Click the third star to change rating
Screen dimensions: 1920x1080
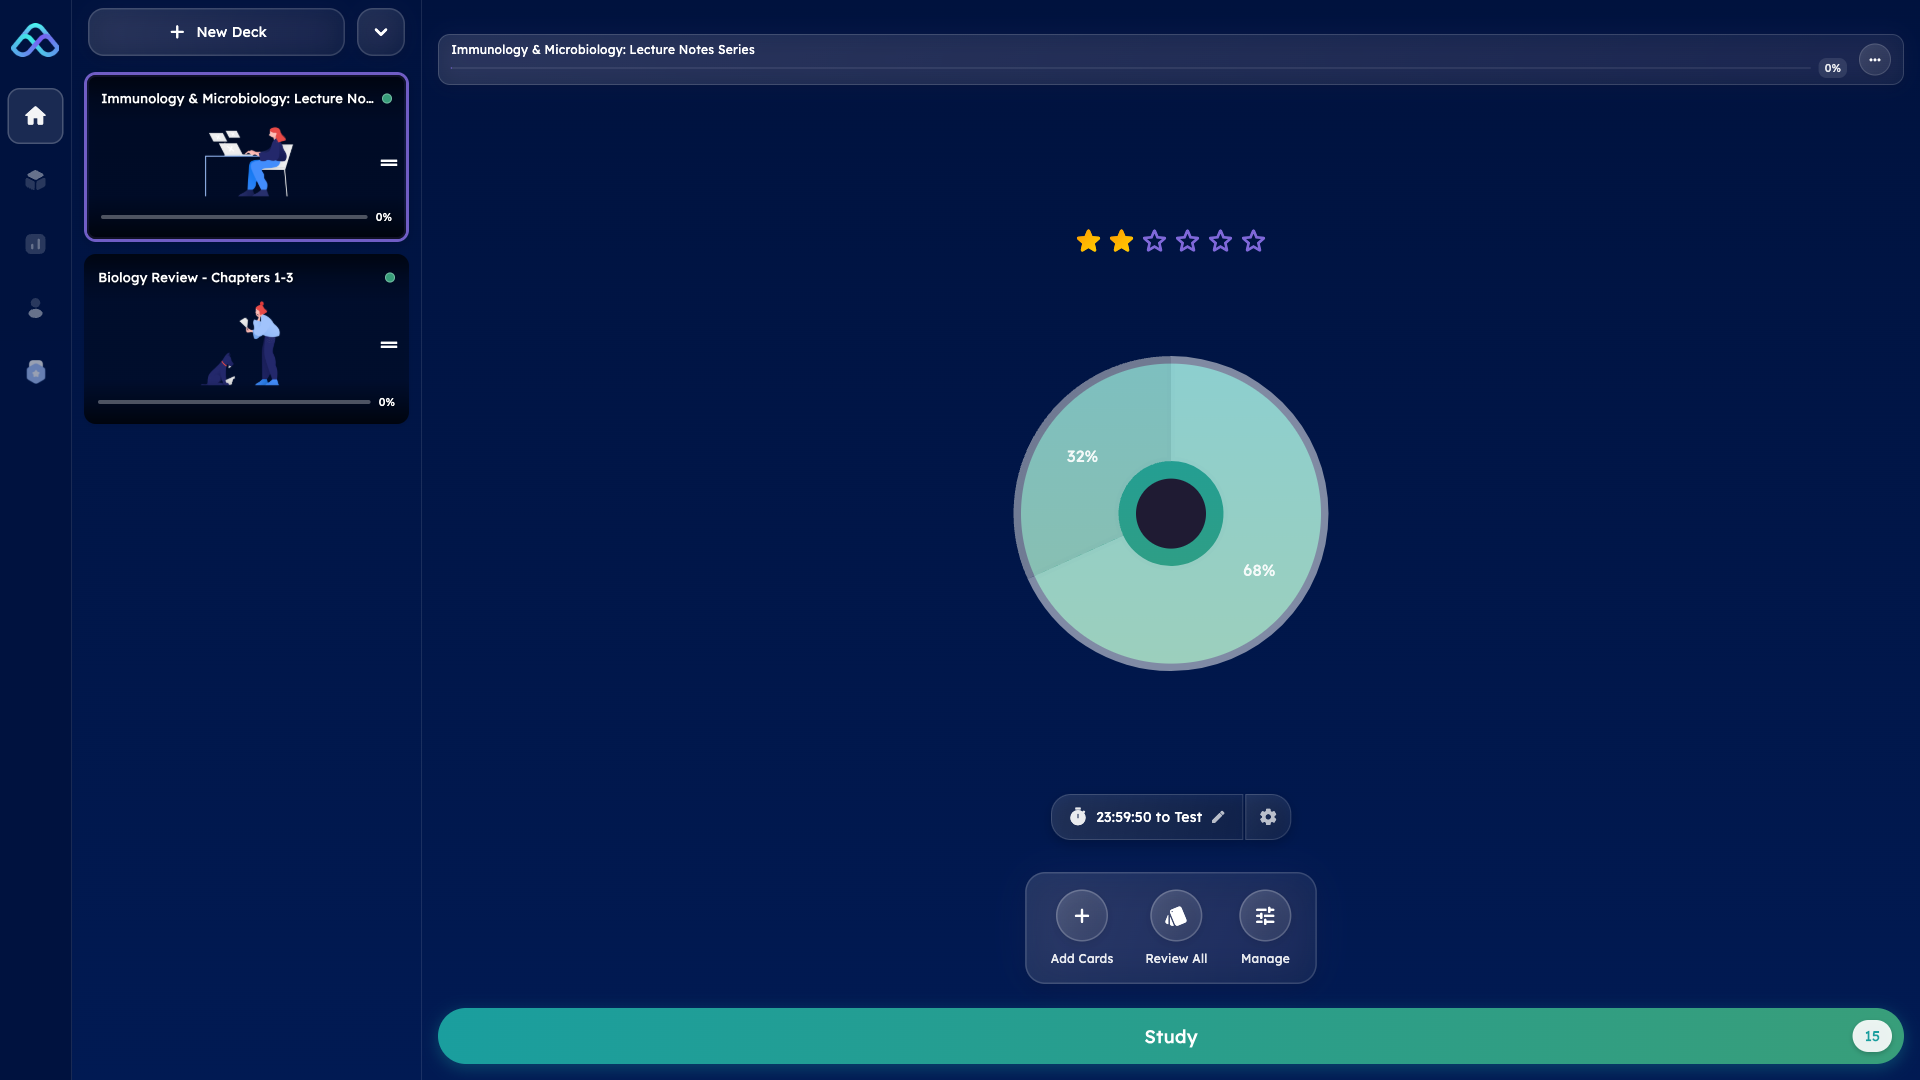pos(1154,241)
